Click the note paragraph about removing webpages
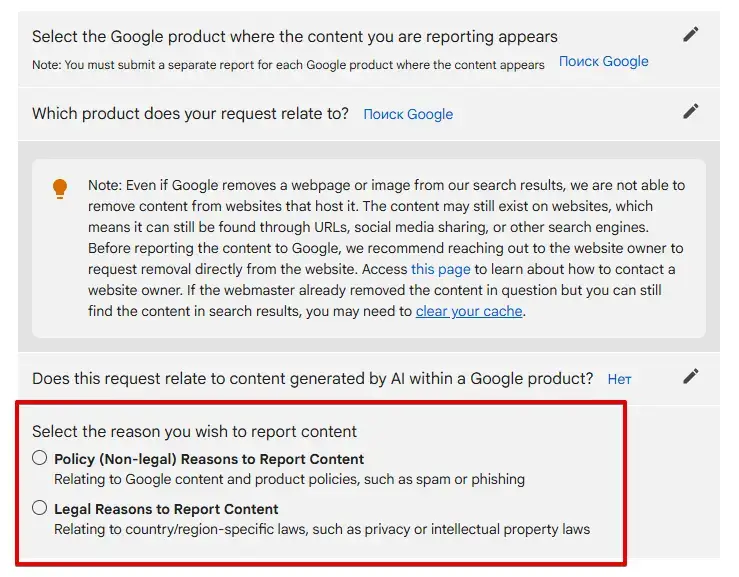This screenshot has width=739, height=577. (386, 248)
